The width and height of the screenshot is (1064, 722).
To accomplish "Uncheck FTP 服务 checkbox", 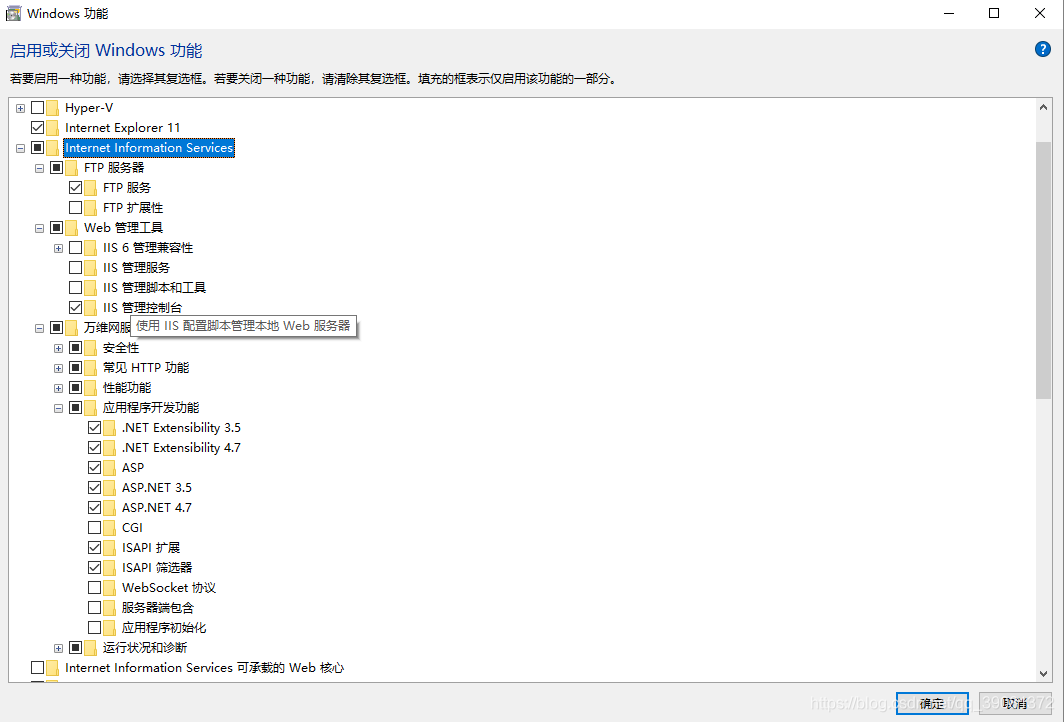I will point(75,187).
